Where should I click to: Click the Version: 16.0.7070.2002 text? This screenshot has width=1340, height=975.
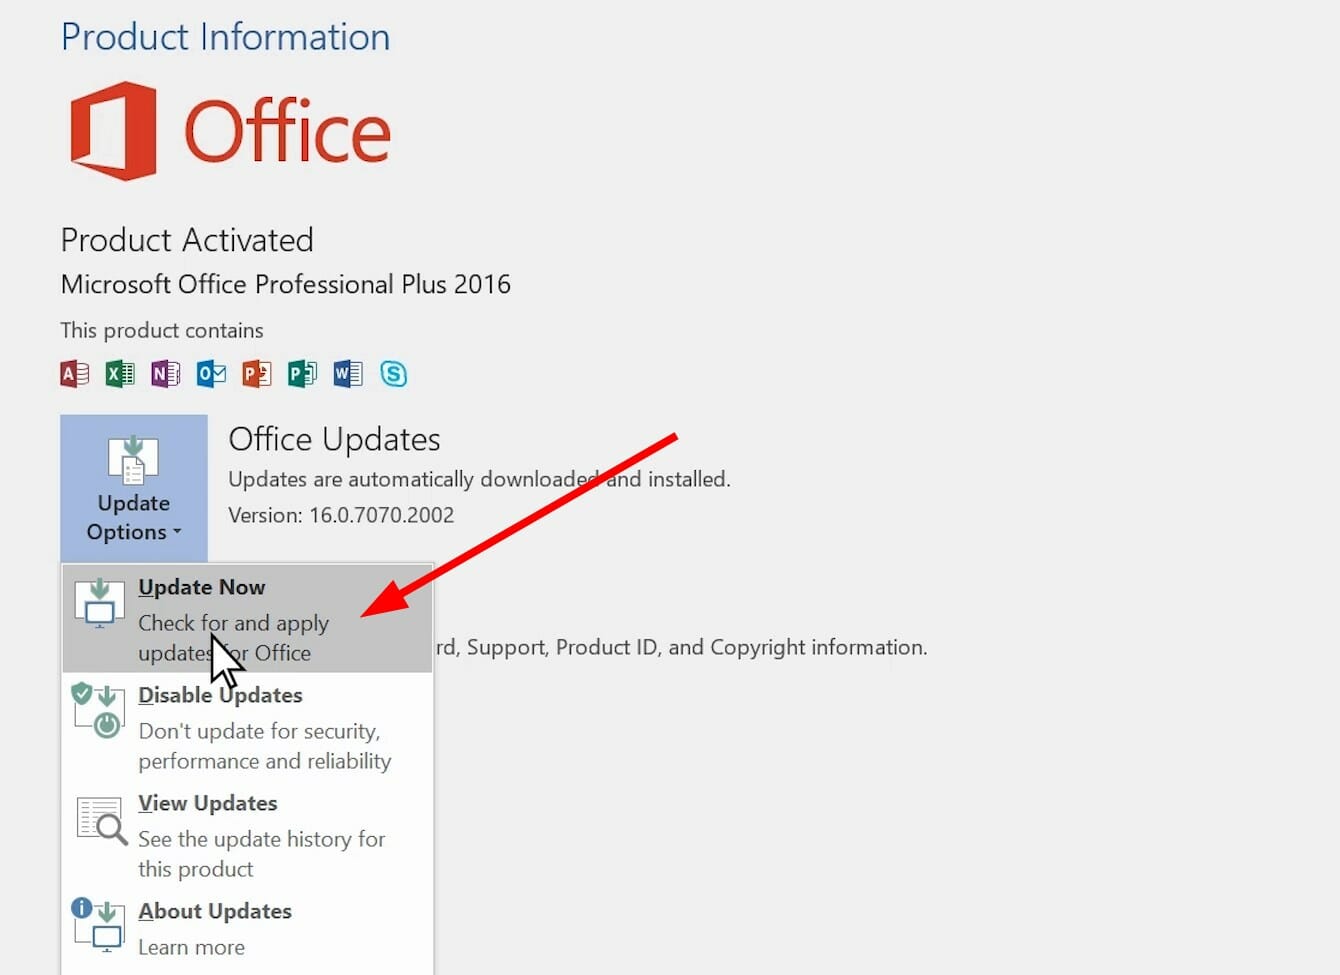point(341,515)
